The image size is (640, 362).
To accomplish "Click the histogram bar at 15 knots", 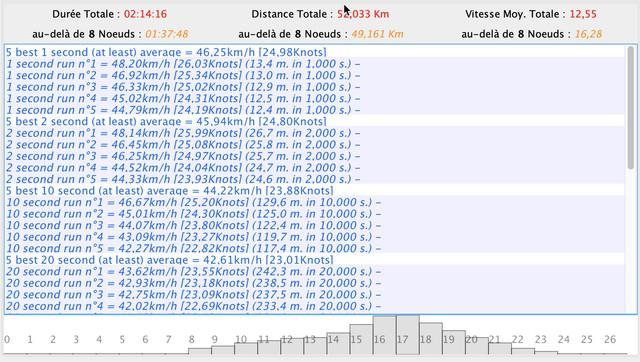I will pos(361,339).
